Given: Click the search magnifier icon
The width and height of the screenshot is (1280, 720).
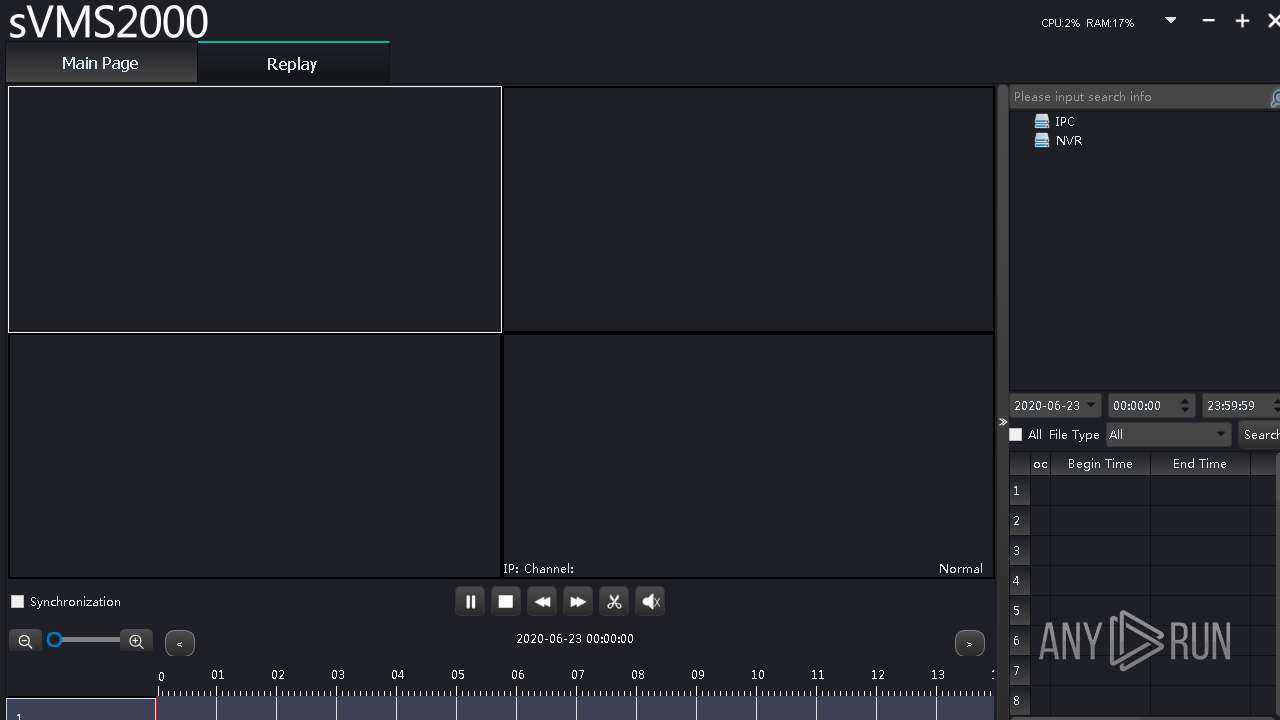Looking at the screenshot, I should pyautogui.click(x=1275, y=98).
